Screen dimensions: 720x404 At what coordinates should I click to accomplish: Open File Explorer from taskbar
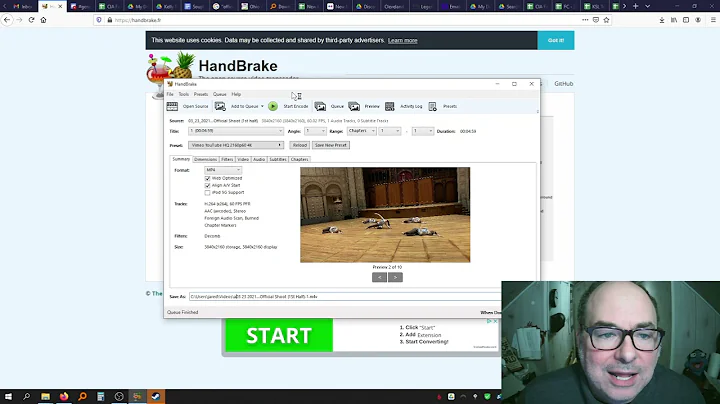(45, 396)
